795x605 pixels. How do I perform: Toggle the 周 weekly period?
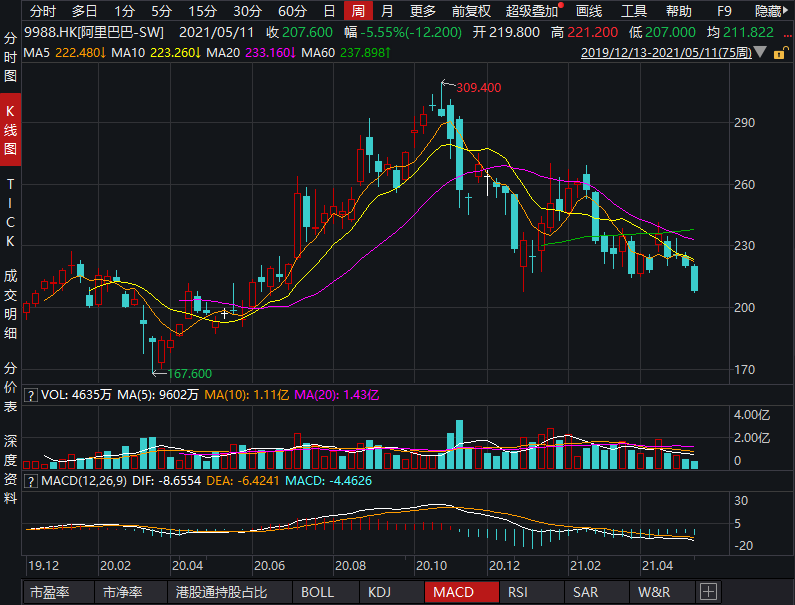coord(358,11)
